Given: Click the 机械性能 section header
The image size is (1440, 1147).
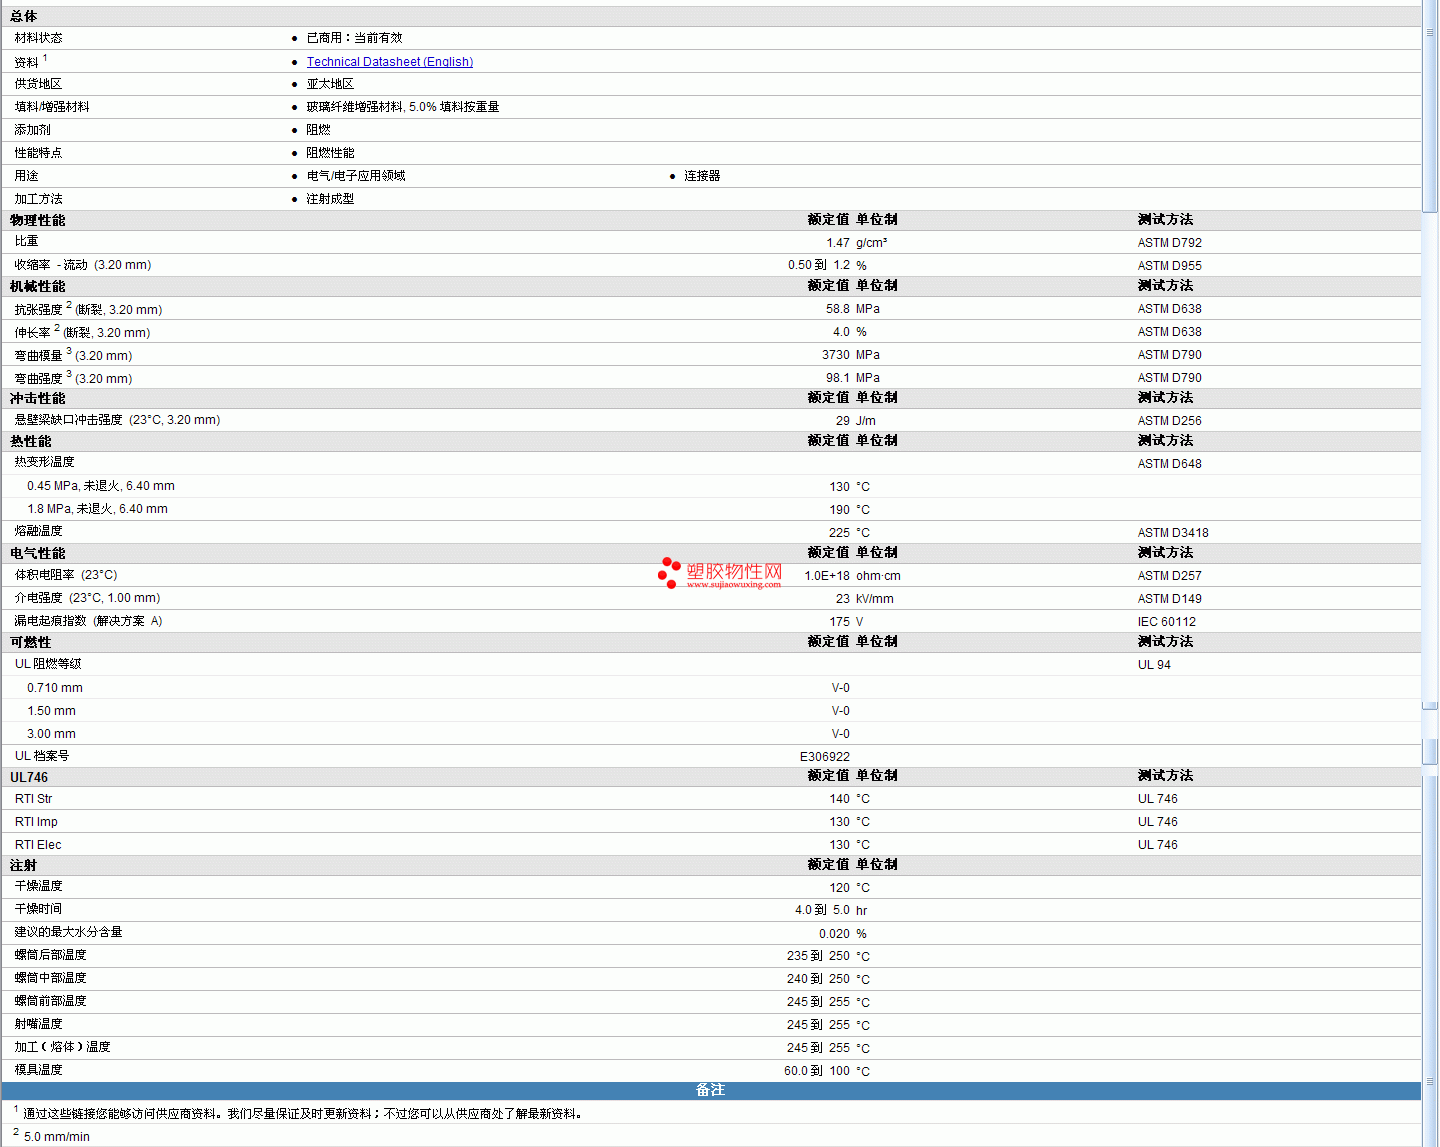Looking at the screenshot, I should tap(38, 286).
